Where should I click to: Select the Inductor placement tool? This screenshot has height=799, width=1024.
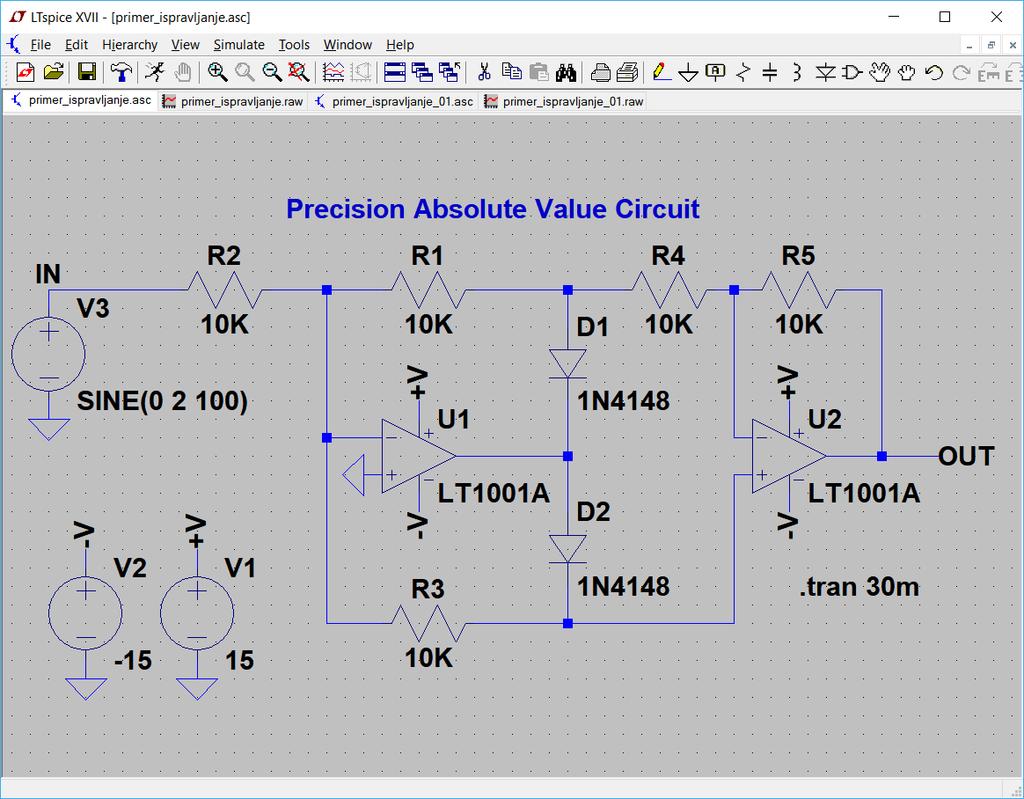pyautogui.click(x=797, y=72)
